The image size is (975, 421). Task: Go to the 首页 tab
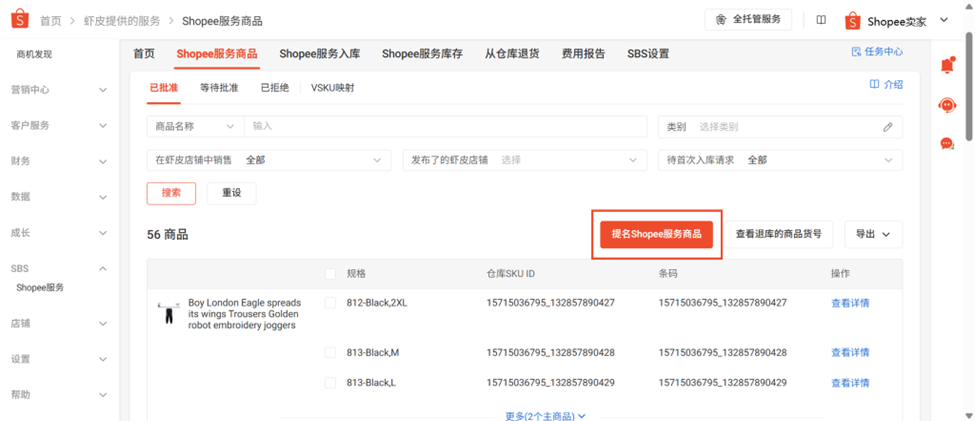point(144,53)
